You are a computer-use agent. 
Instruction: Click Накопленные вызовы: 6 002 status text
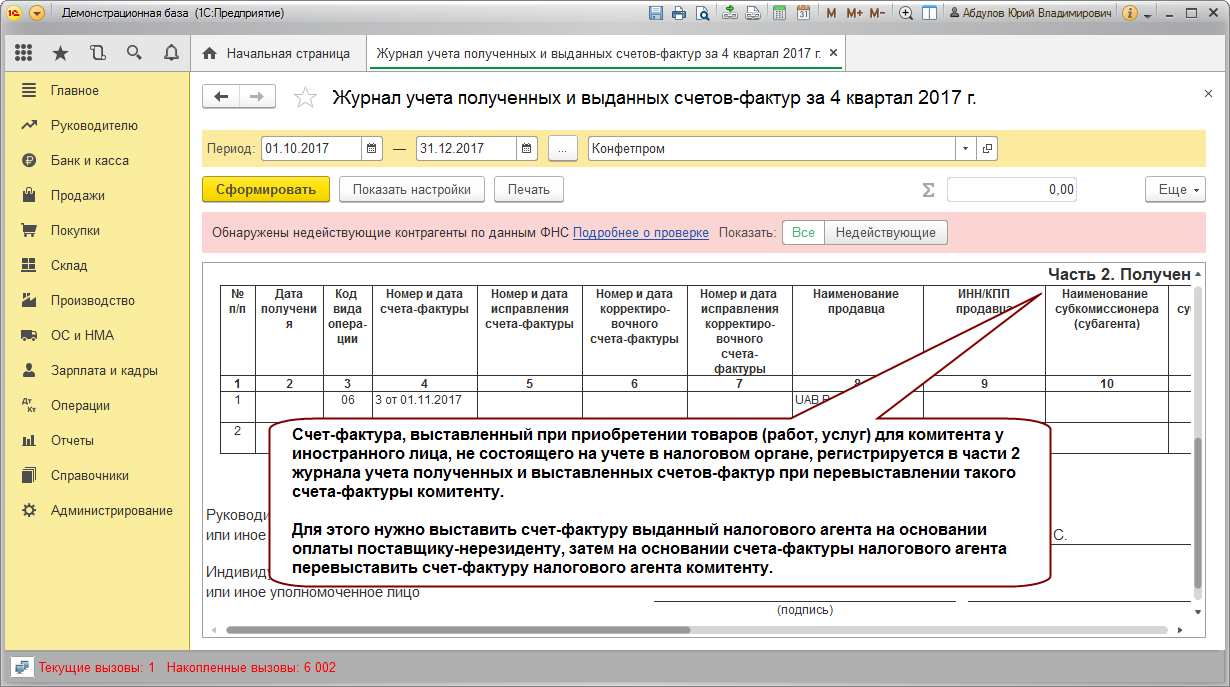click(x=252, y=666)
